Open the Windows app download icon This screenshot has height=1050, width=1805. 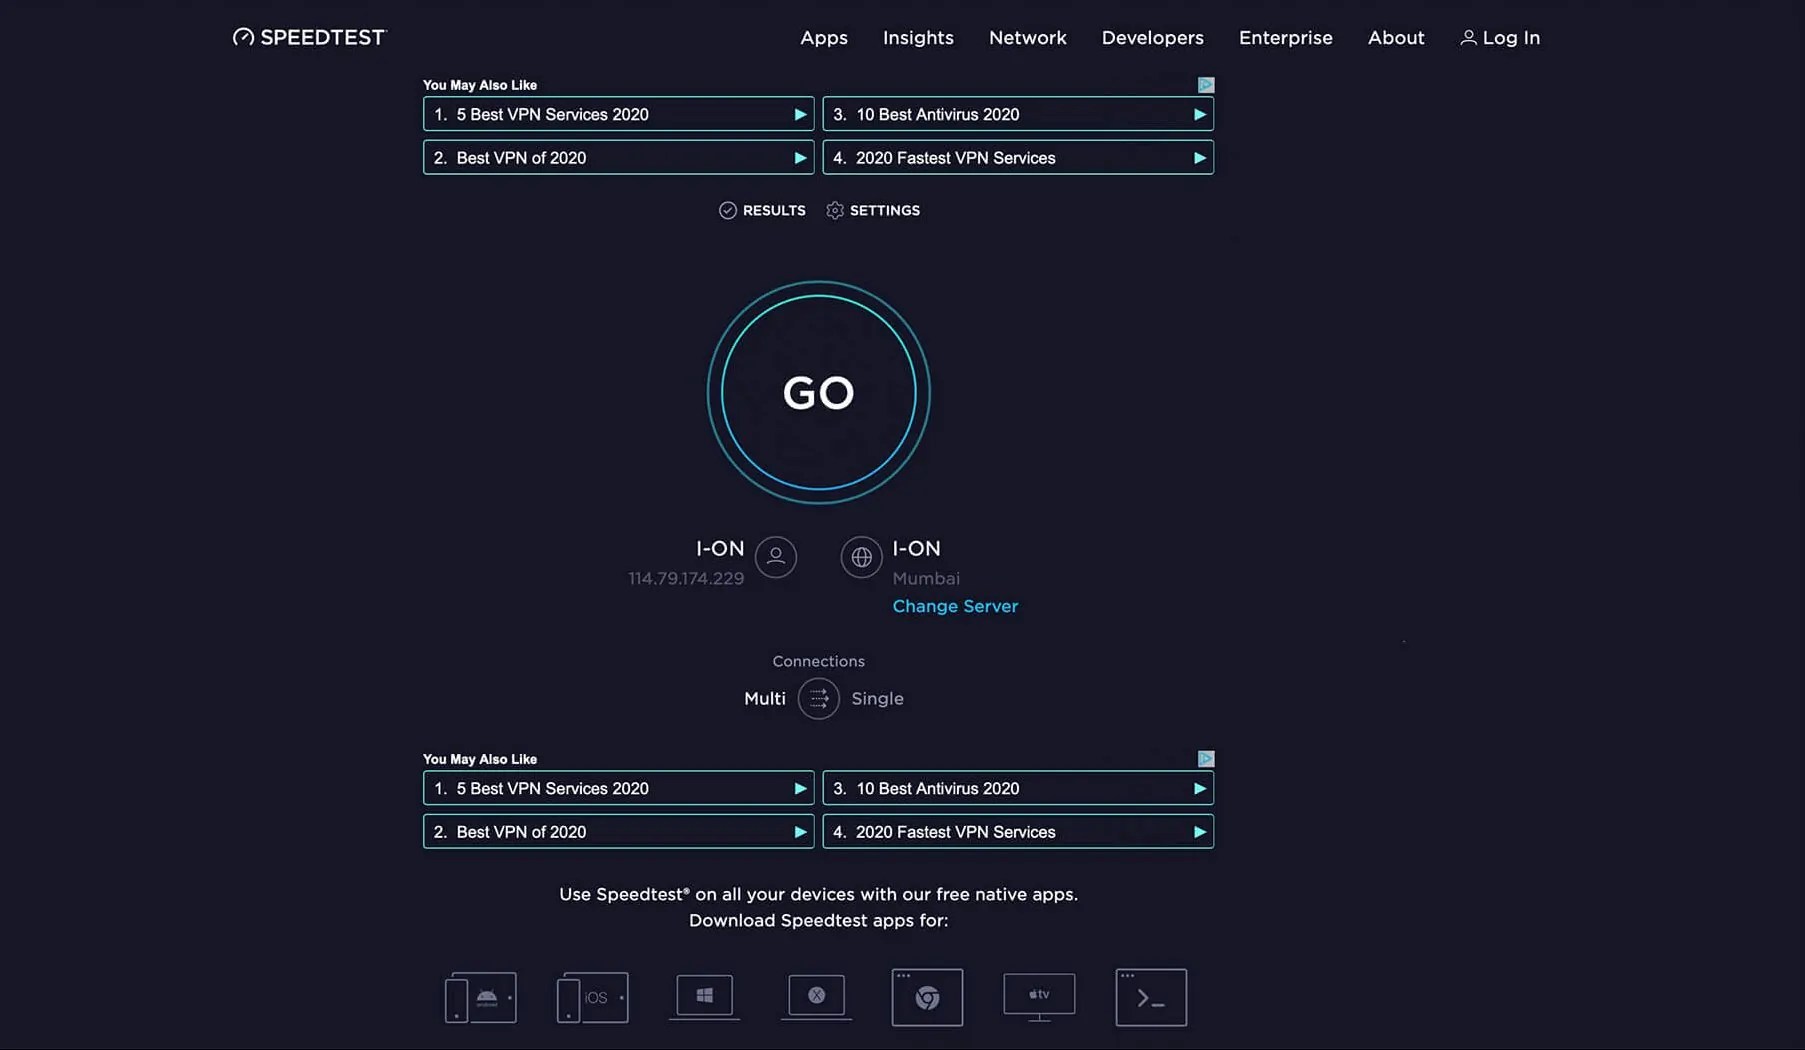pyautogui.click(x=705, y=997)
